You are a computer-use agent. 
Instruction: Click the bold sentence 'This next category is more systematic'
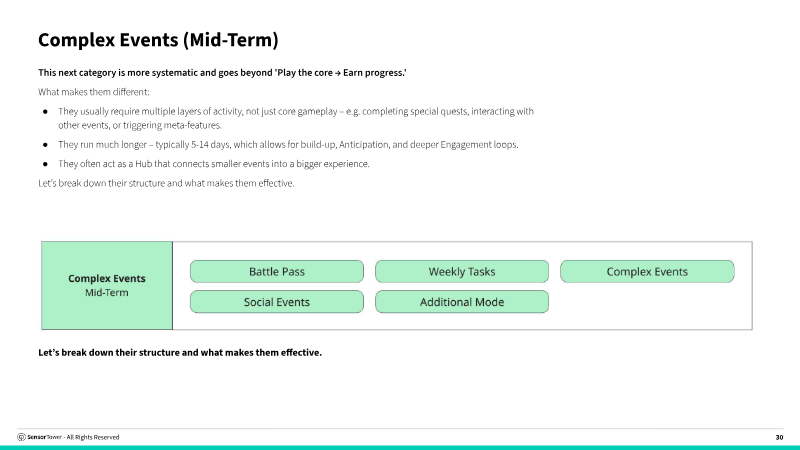pyautogui.click(x=222, y=73)
